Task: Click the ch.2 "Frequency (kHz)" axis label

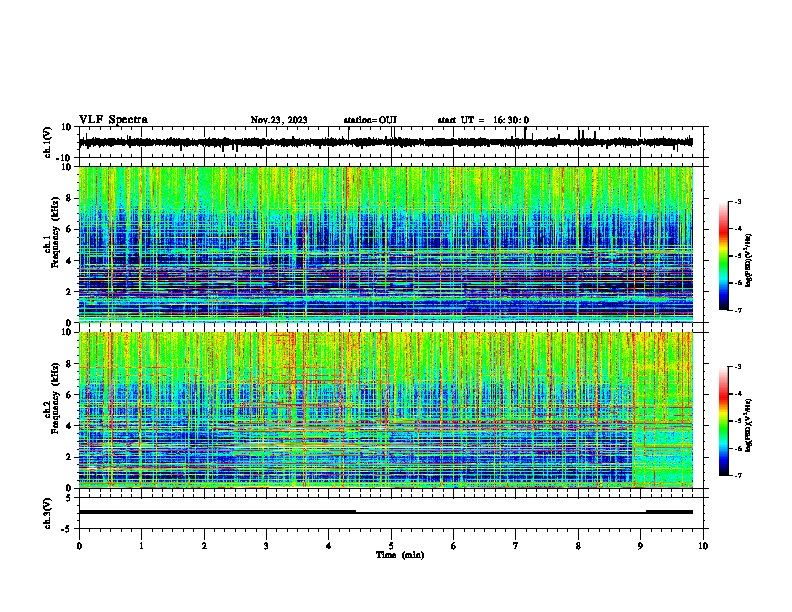Action: 55,398
